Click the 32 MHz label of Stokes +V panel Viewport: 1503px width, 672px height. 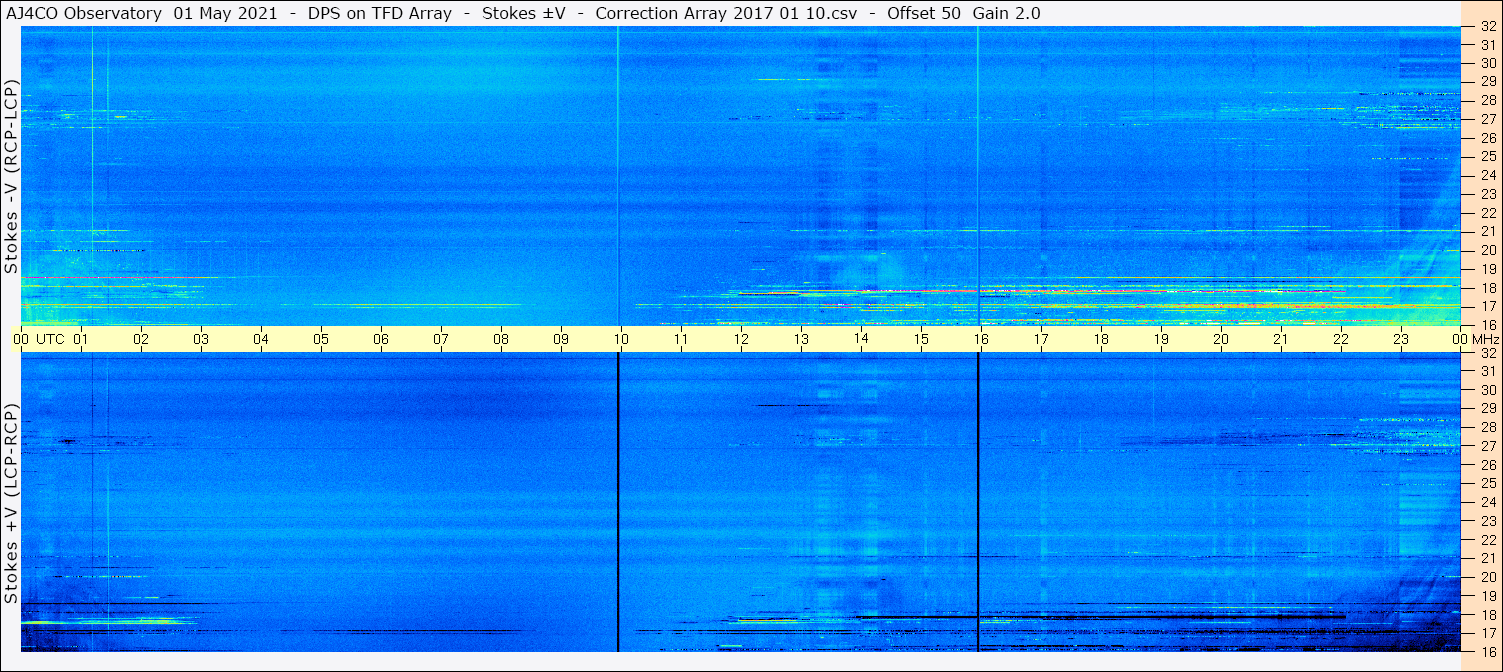click(x=1487, y=353)
